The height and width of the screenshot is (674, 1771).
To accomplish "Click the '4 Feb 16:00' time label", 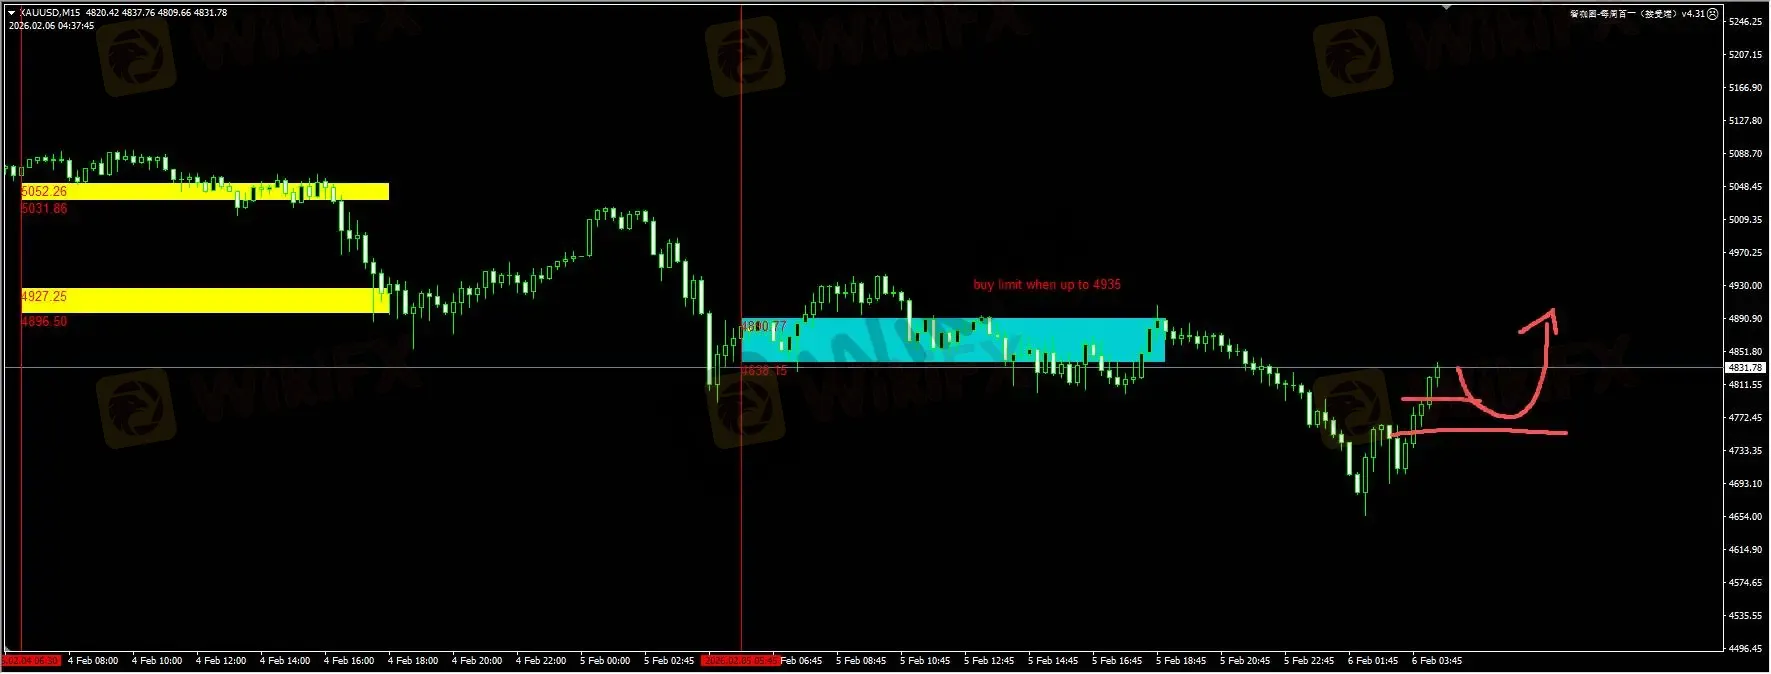I will [349, 661].
